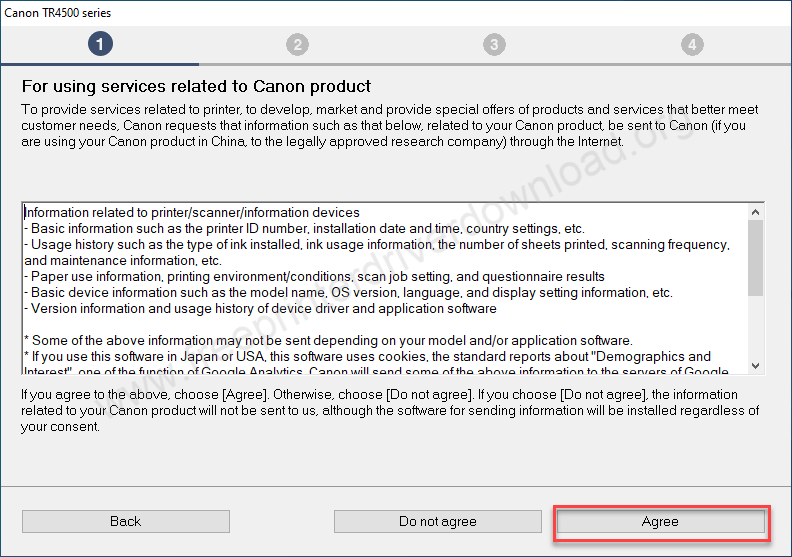This screenshot has width=792, height=557.
Task: Go to previous screen with Back
Action: (x=126, y=521)
